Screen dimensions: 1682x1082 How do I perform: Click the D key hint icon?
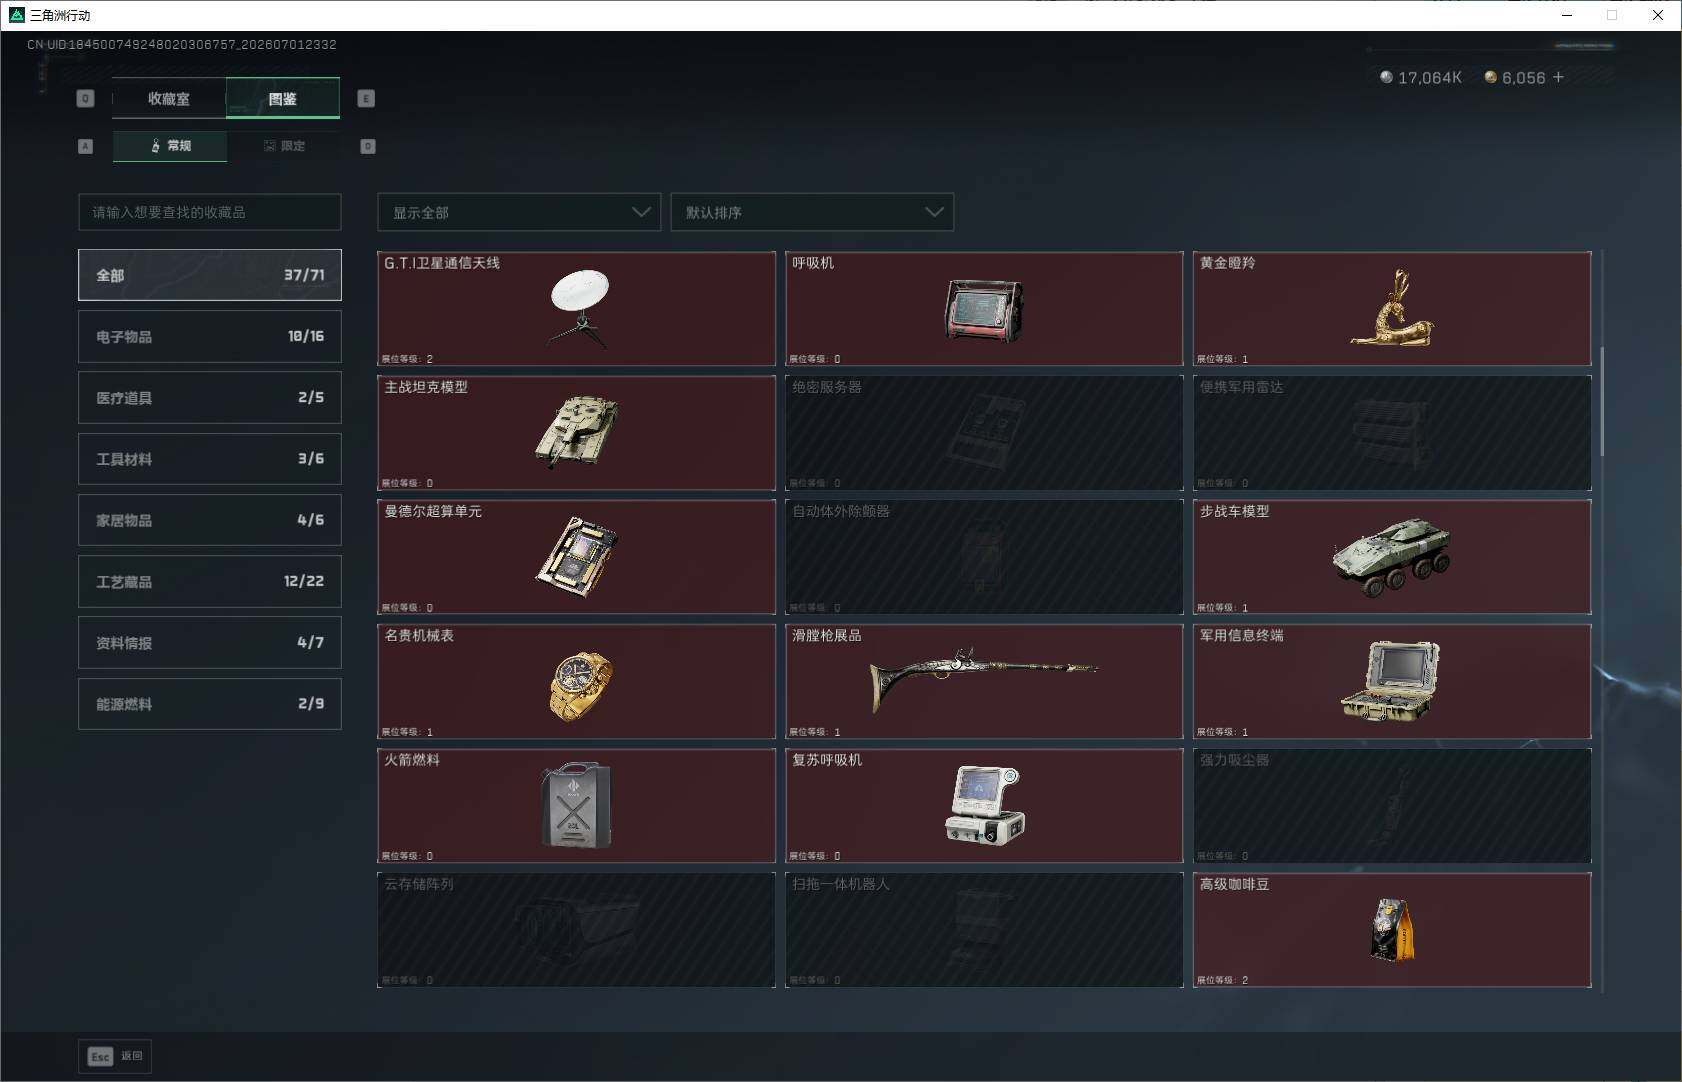[368, 146]
